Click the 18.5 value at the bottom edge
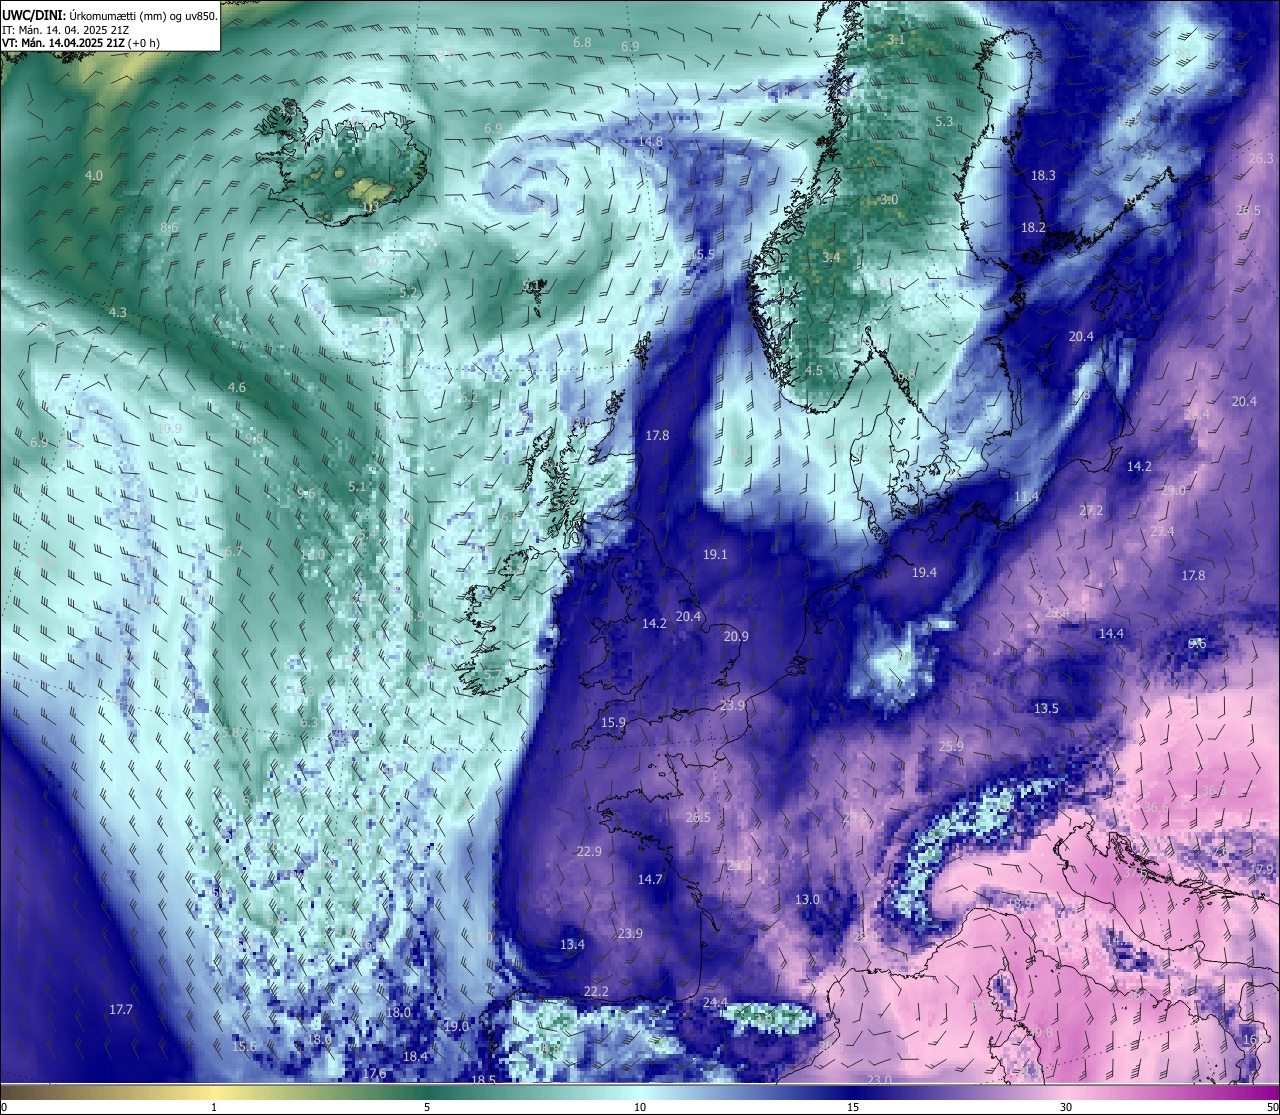The image size is (1280, 1115). point(483,1080)
